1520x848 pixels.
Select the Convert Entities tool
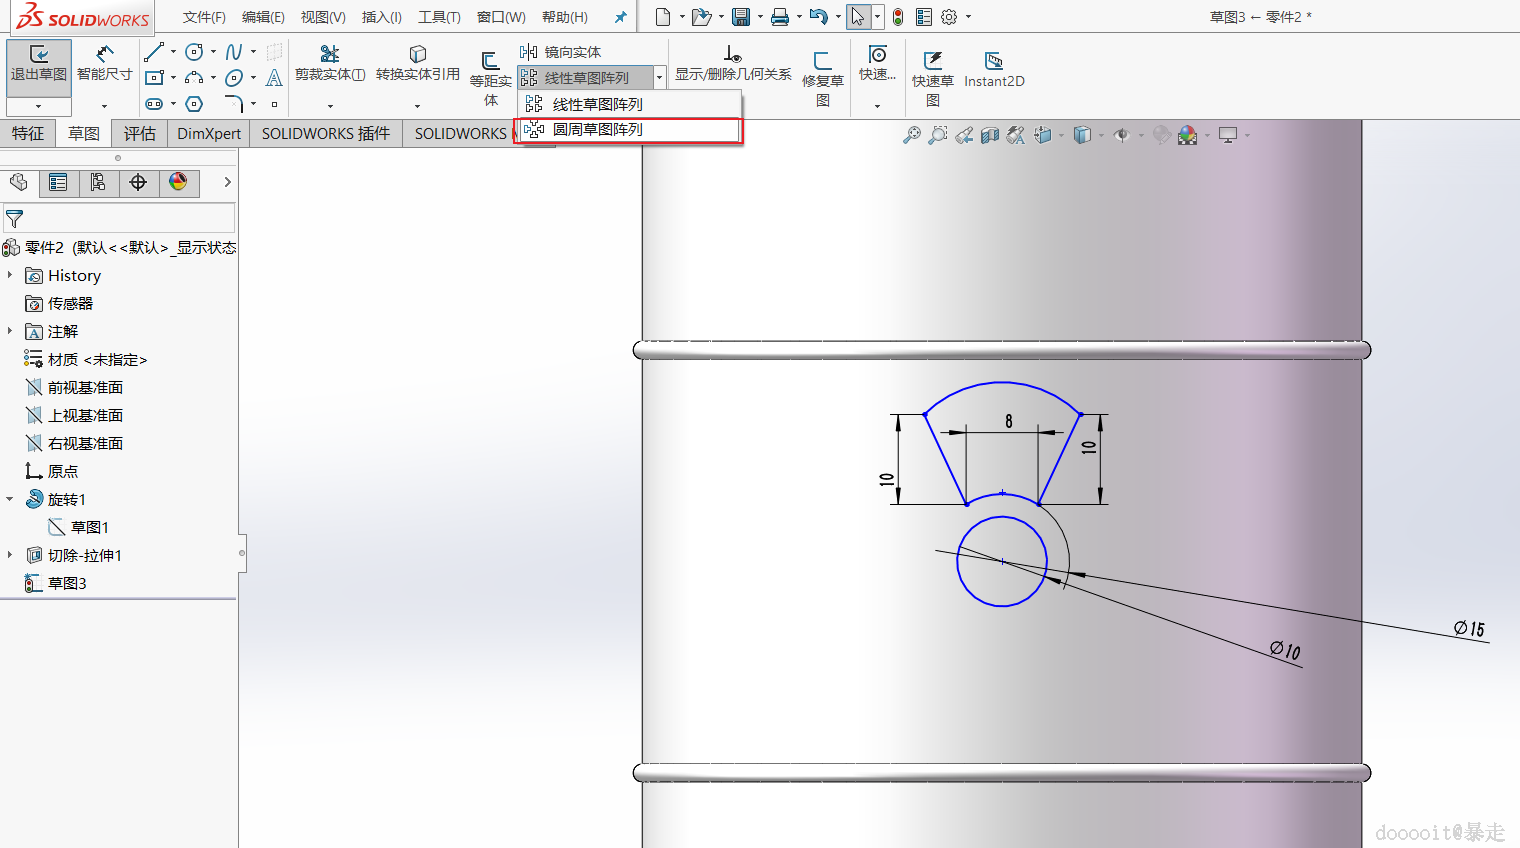tap(417, 54)
